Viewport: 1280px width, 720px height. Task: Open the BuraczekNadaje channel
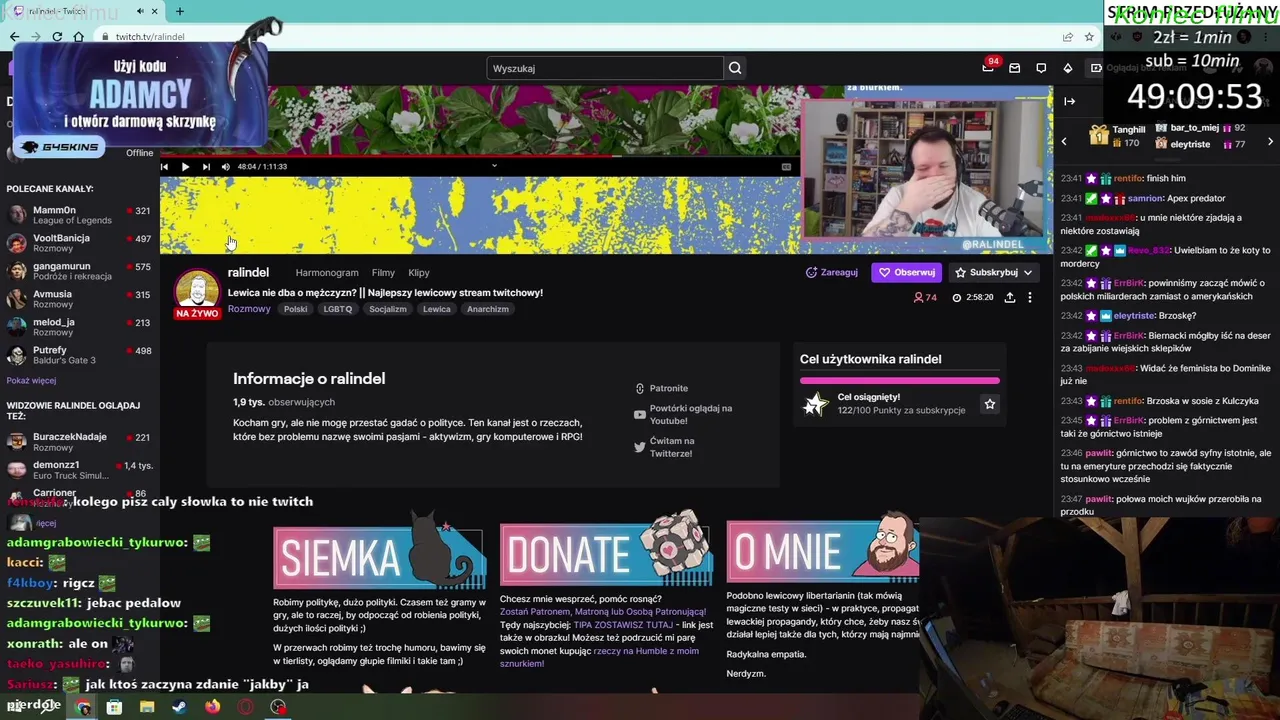(79, 442)
